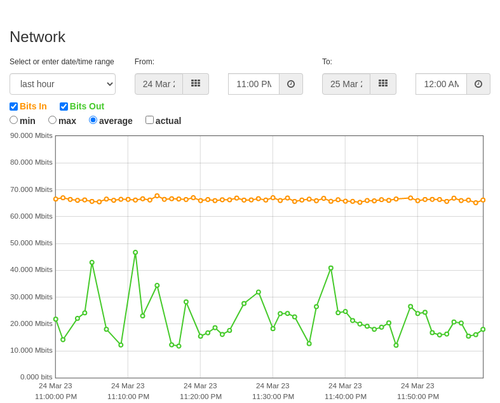Image resolution: width=500 pixels, height=403 pixels.
Task: Click the From date field showing 24 Mar
Action: pos(159,84)
